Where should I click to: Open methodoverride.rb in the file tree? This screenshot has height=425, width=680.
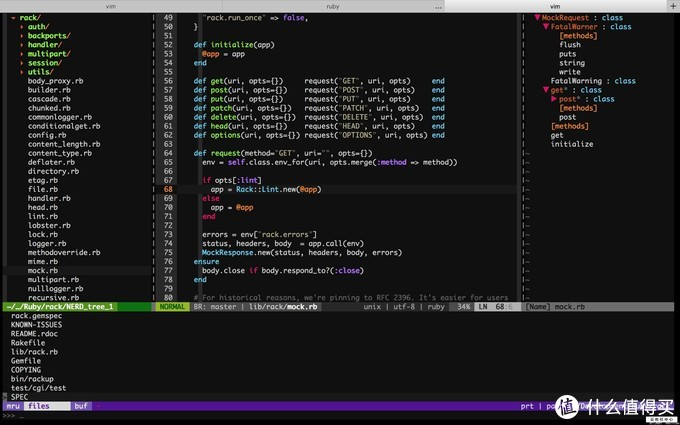tap(64, 252)
